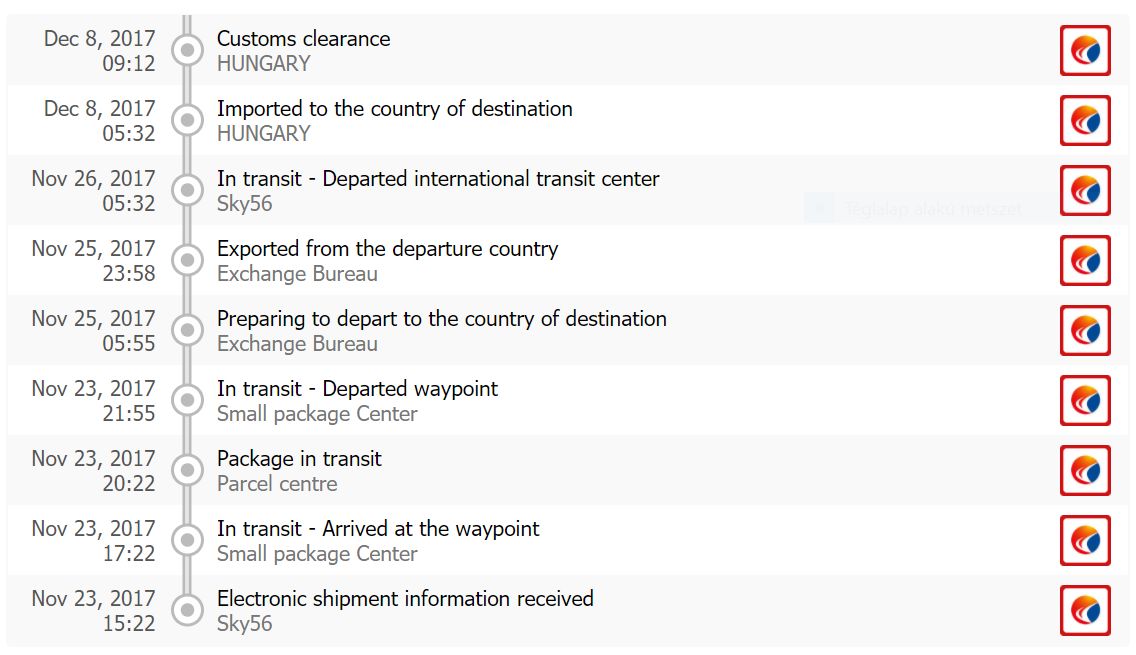Image resolution: width=1136 pixels, height=655 pixels.
Task: Click the carrier logo beside Customs clearance
Action: coord(1085,50)
